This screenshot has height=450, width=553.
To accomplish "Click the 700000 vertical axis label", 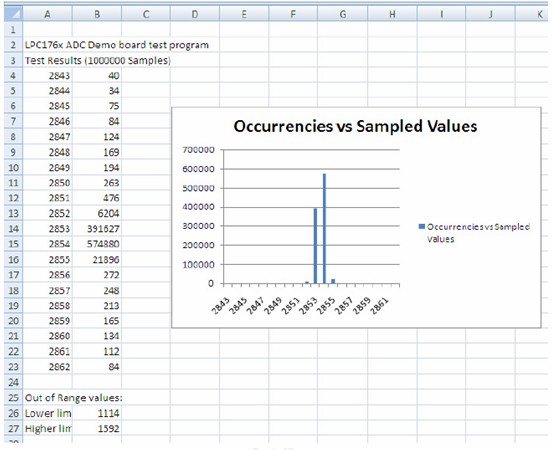I will pos(199,150).
